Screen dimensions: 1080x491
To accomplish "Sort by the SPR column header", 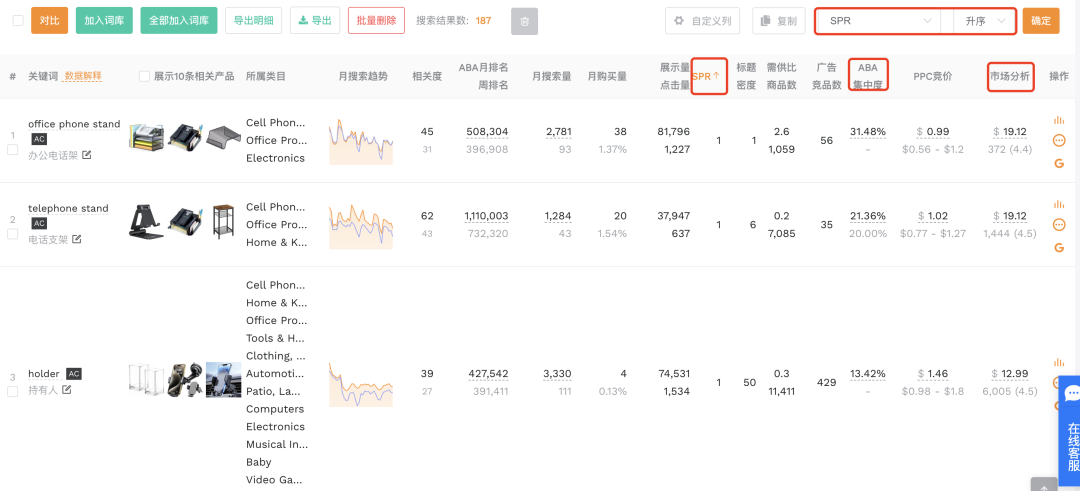I will (x=708, y=76).
